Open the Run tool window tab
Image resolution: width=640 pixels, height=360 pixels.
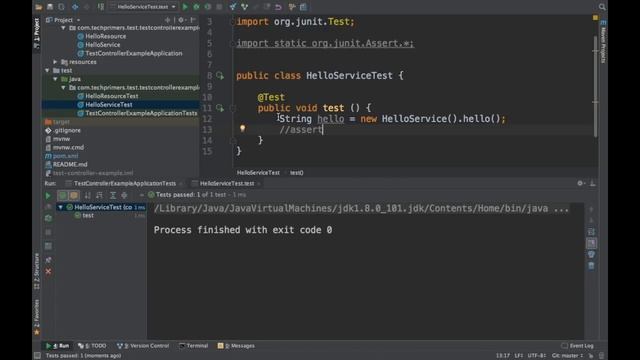click(x=58, y=346)
